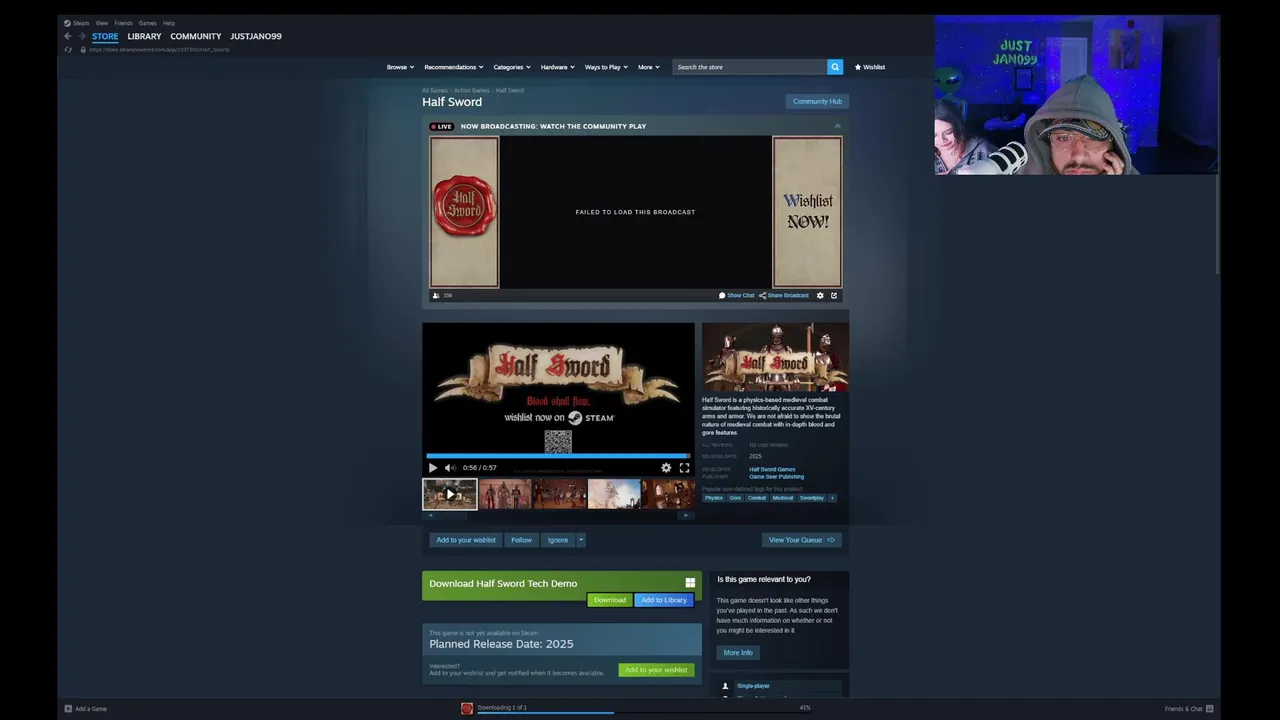Open Ways to Play dropdown

click(x=607, y=67)
